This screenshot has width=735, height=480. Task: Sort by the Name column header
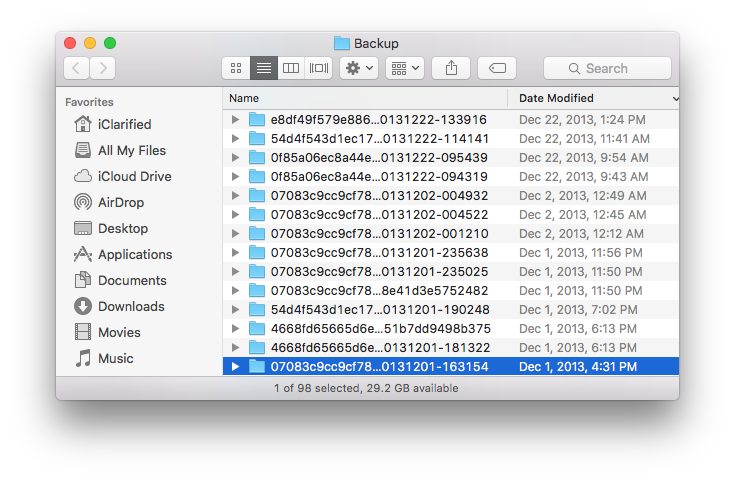pos(365,98)
